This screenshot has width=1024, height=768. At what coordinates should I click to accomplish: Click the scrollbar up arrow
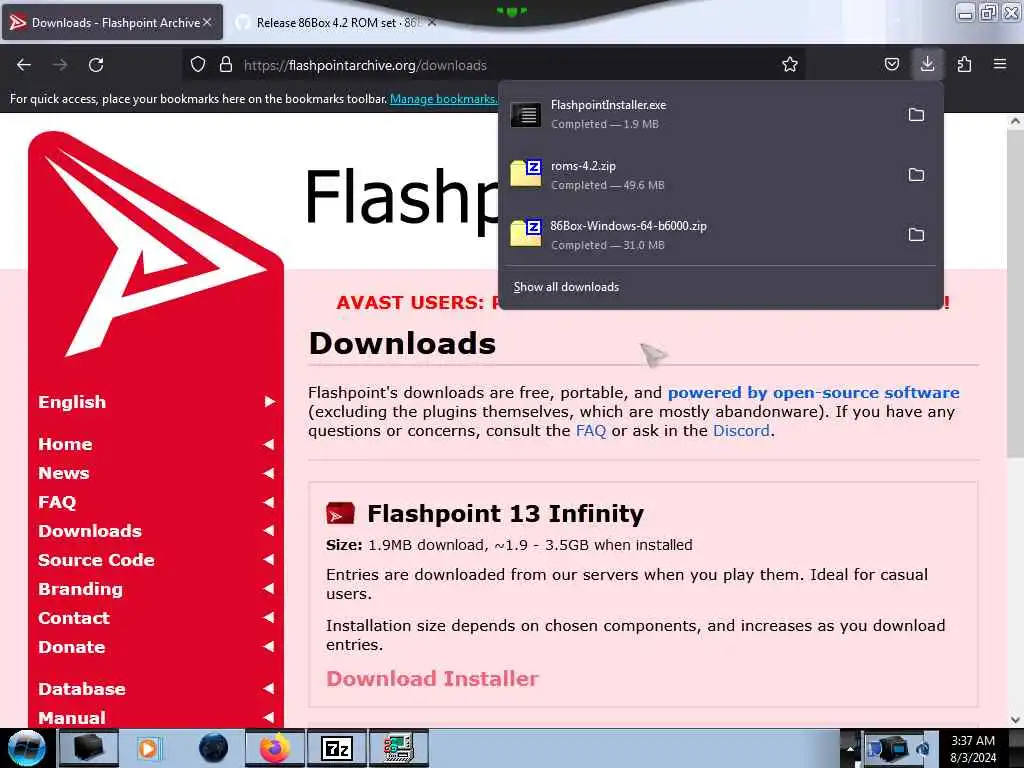1015,121
